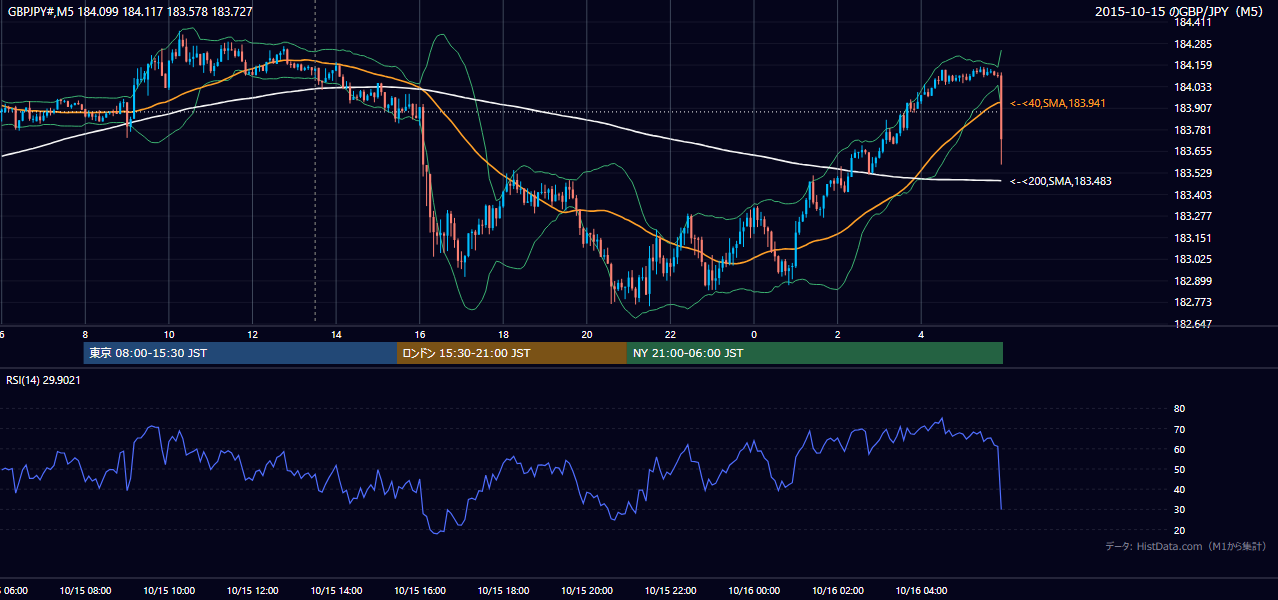Click RSI axis level 50
Image resolution: width=1278 pixels, height=600 pixels.
pyautogui.click(x=1179, y=469)
